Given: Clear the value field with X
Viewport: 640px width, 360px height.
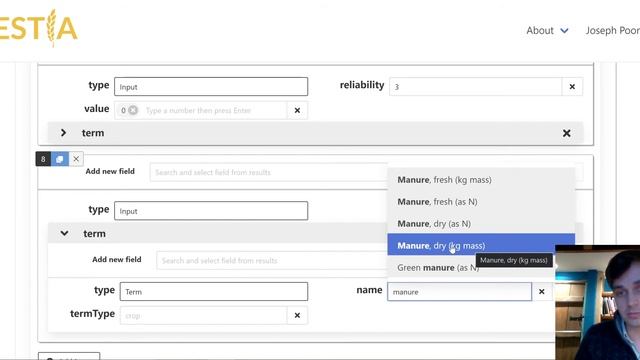Looking at the screenshot, I should [297, 110].
